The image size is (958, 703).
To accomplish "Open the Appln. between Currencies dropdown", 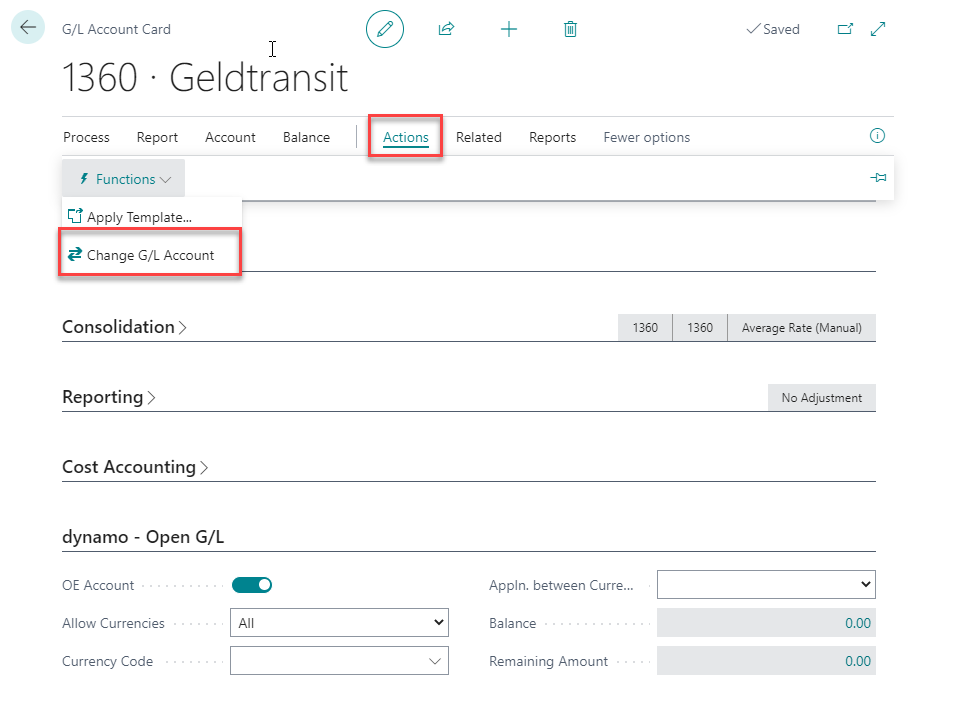I will pos(765,585).
